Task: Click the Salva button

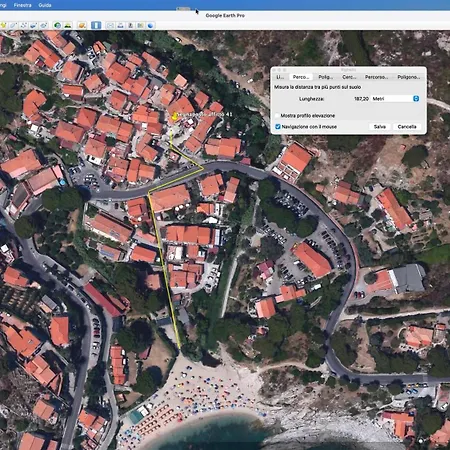Action: tap(380, 127)
